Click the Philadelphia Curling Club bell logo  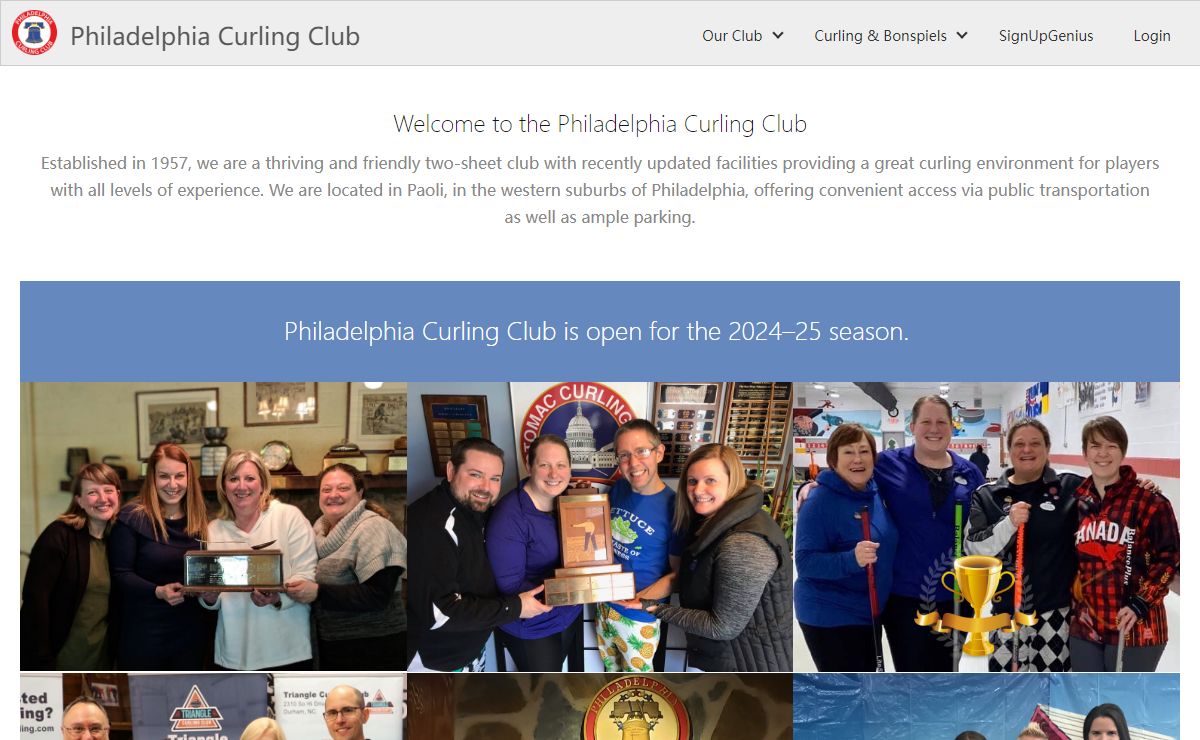pos(34,33)
